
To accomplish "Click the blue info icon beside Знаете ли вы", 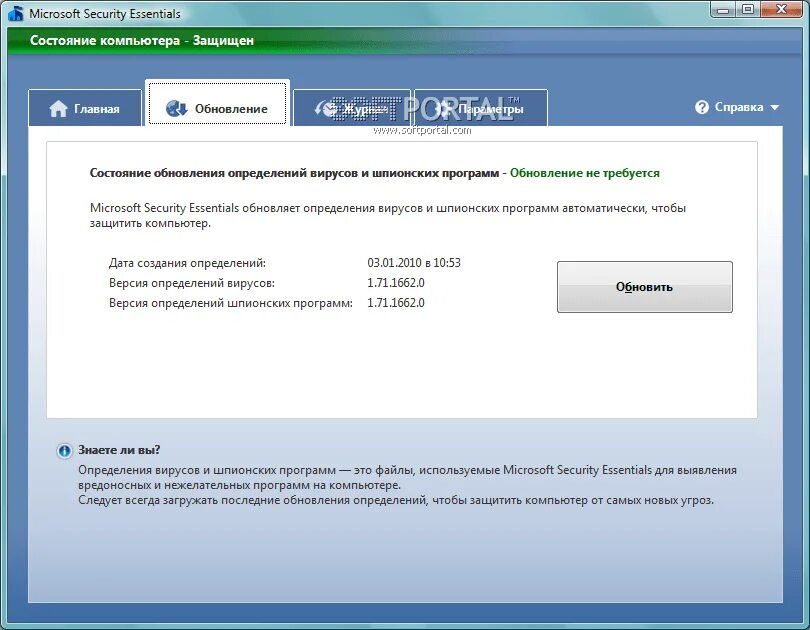I will point(64,451).
